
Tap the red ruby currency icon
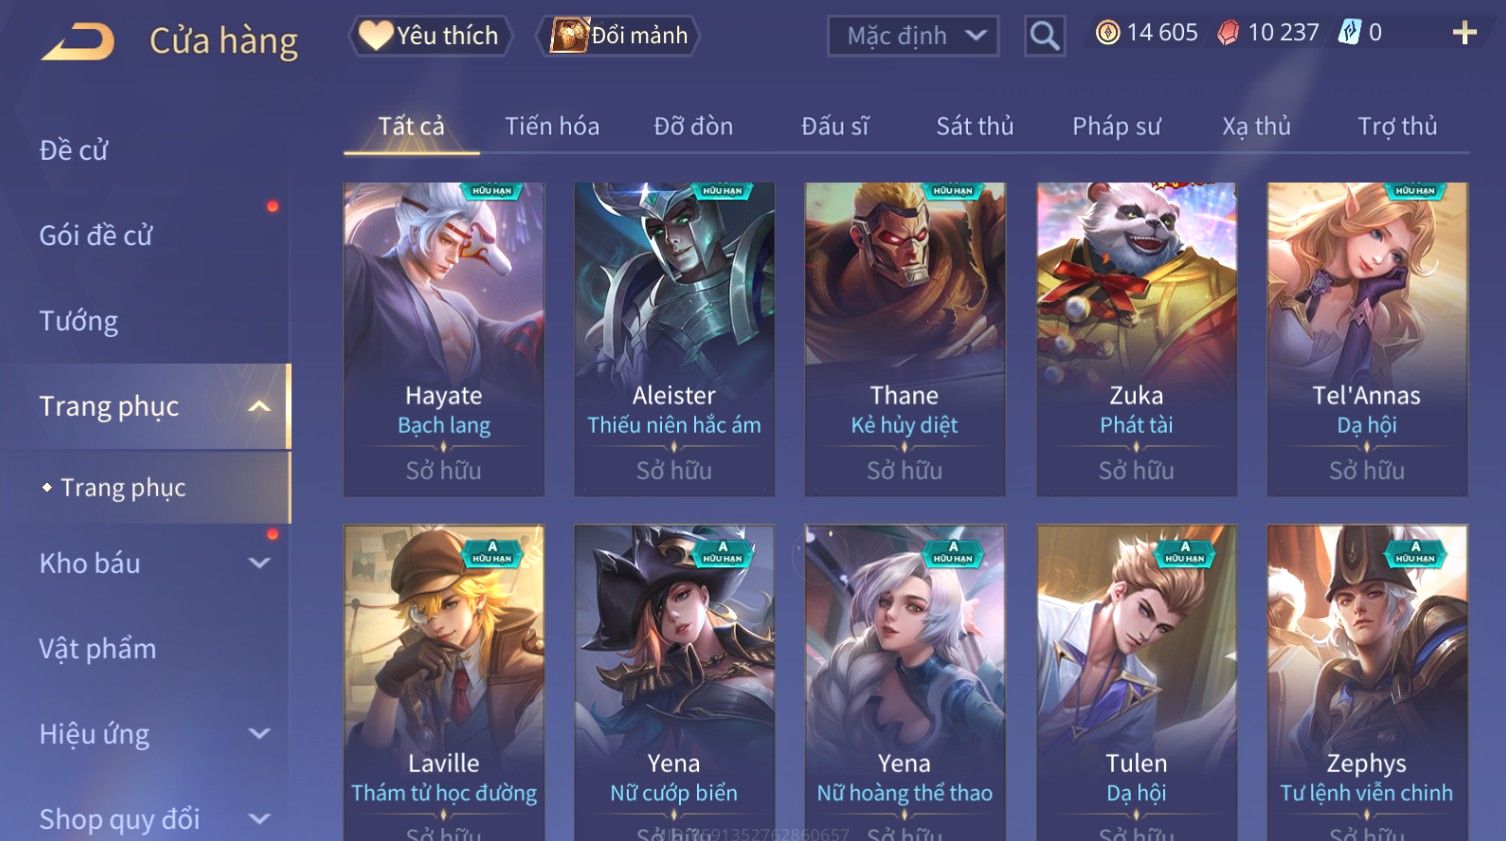point(1228,33)
